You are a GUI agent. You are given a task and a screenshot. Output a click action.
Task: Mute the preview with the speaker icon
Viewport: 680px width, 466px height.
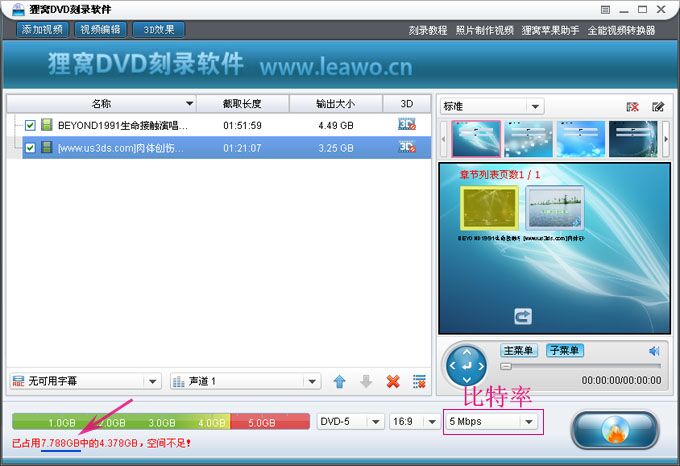[654, 351]
